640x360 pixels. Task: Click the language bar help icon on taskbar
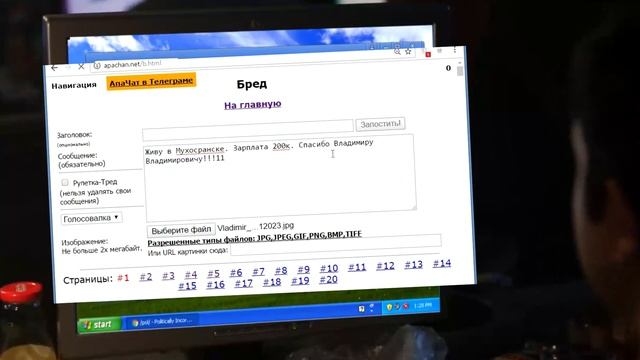(x=361, y=309)
